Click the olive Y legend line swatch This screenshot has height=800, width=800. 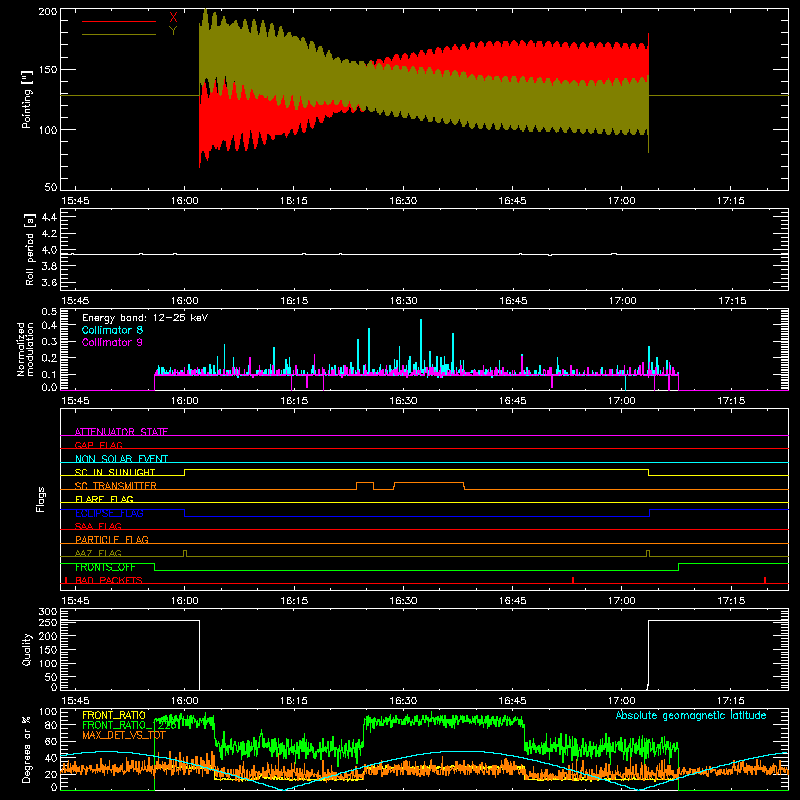119,35
